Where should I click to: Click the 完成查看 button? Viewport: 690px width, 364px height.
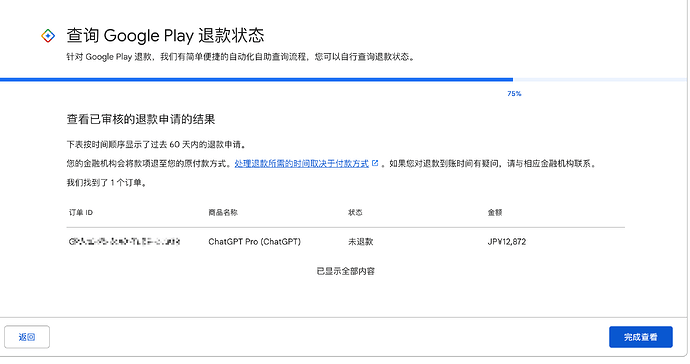tap(641, 337)
